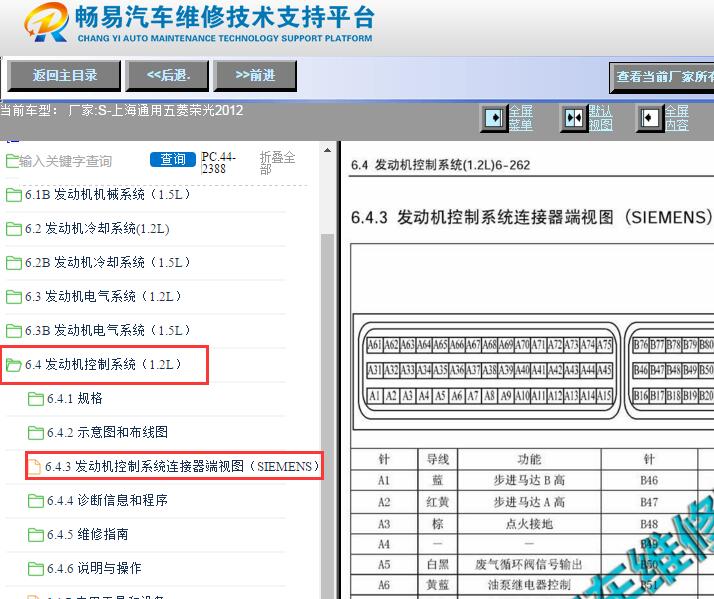Expand 6.1B 发动机机械系统（1.5L）
Image resolution: width=714 pixels, height=599 pixels.
(x=107, y=195)
